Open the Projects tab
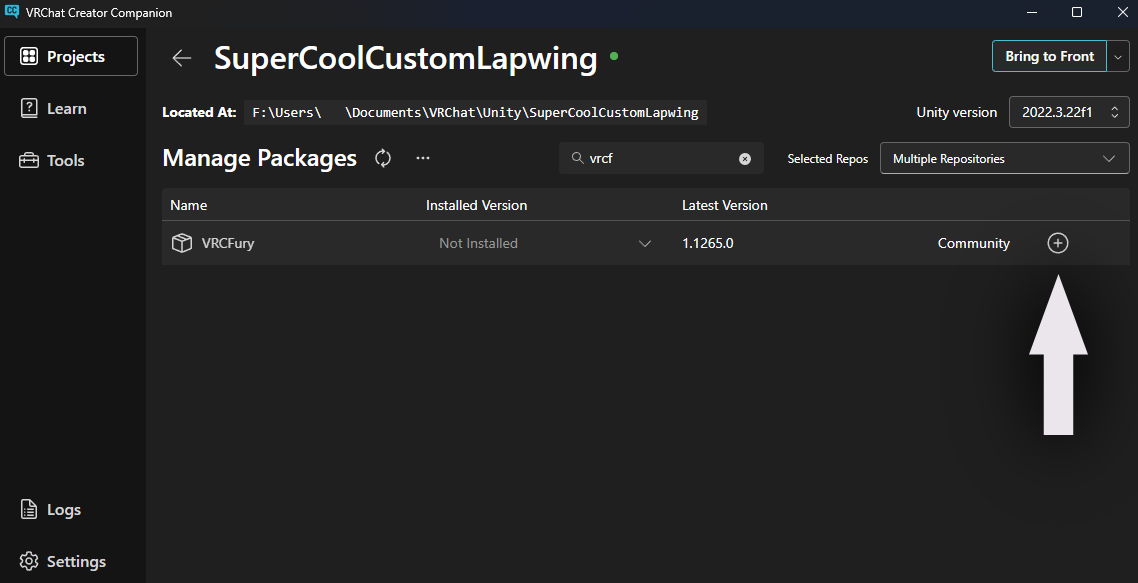 pos(71,57)
